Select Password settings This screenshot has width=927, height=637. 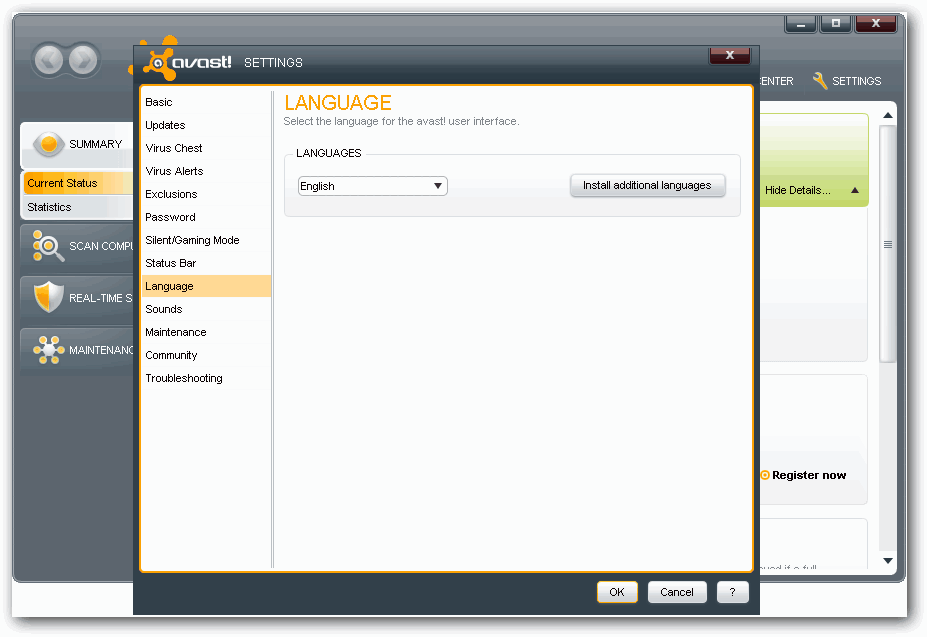tap(205, 217)
